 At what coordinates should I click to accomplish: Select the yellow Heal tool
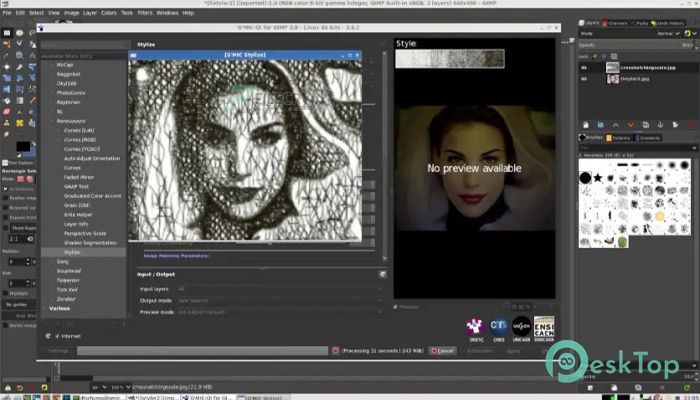pos(20,123)
